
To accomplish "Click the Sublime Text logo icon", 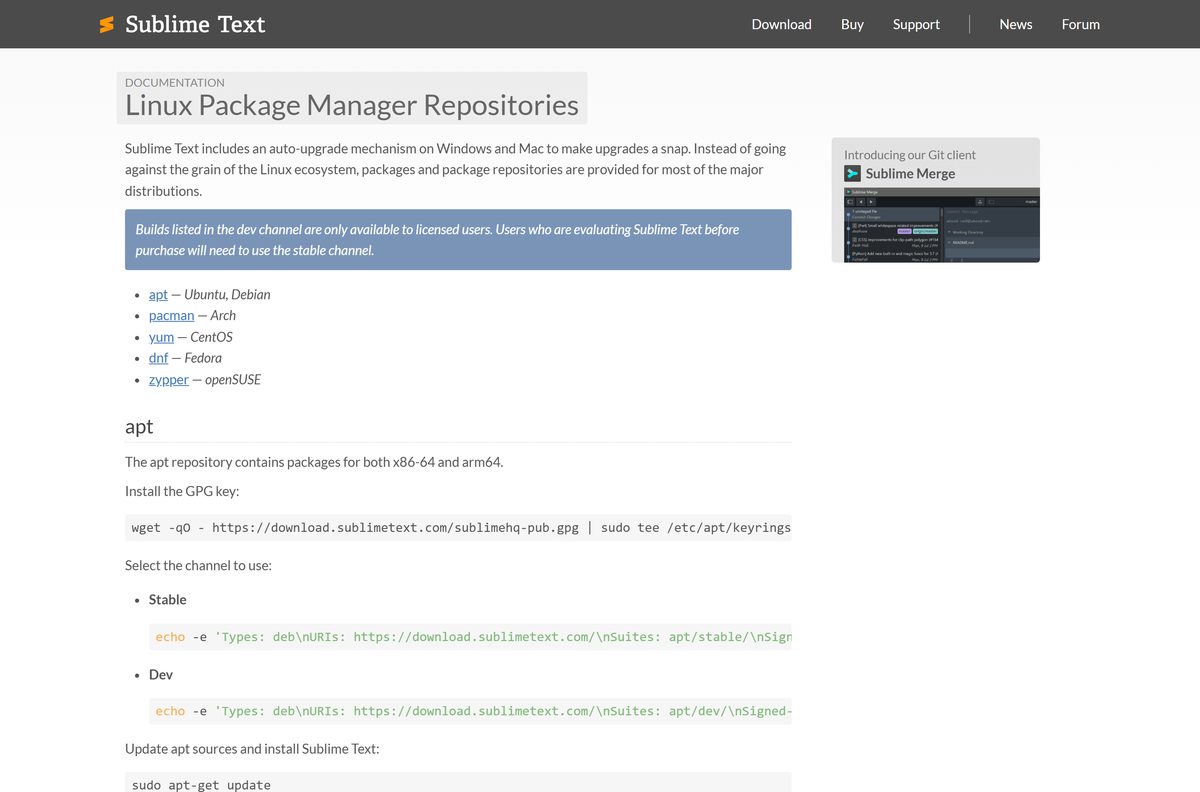I will point(107,24).
